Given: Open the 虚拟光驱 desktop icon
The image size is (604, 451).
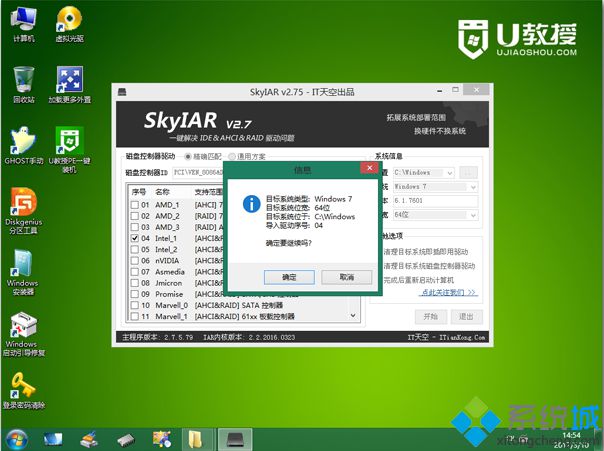Looking at the screenshot, I should pyautogui.click(x=69, y=24).
